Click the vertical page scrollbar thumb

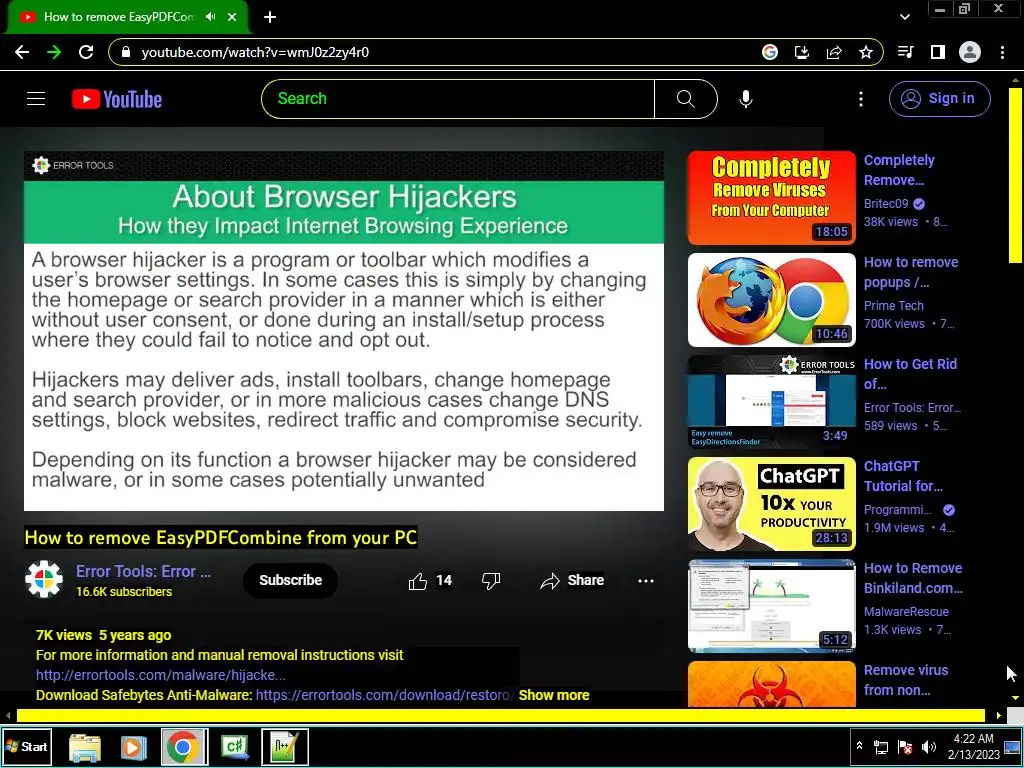point(1015,175)
